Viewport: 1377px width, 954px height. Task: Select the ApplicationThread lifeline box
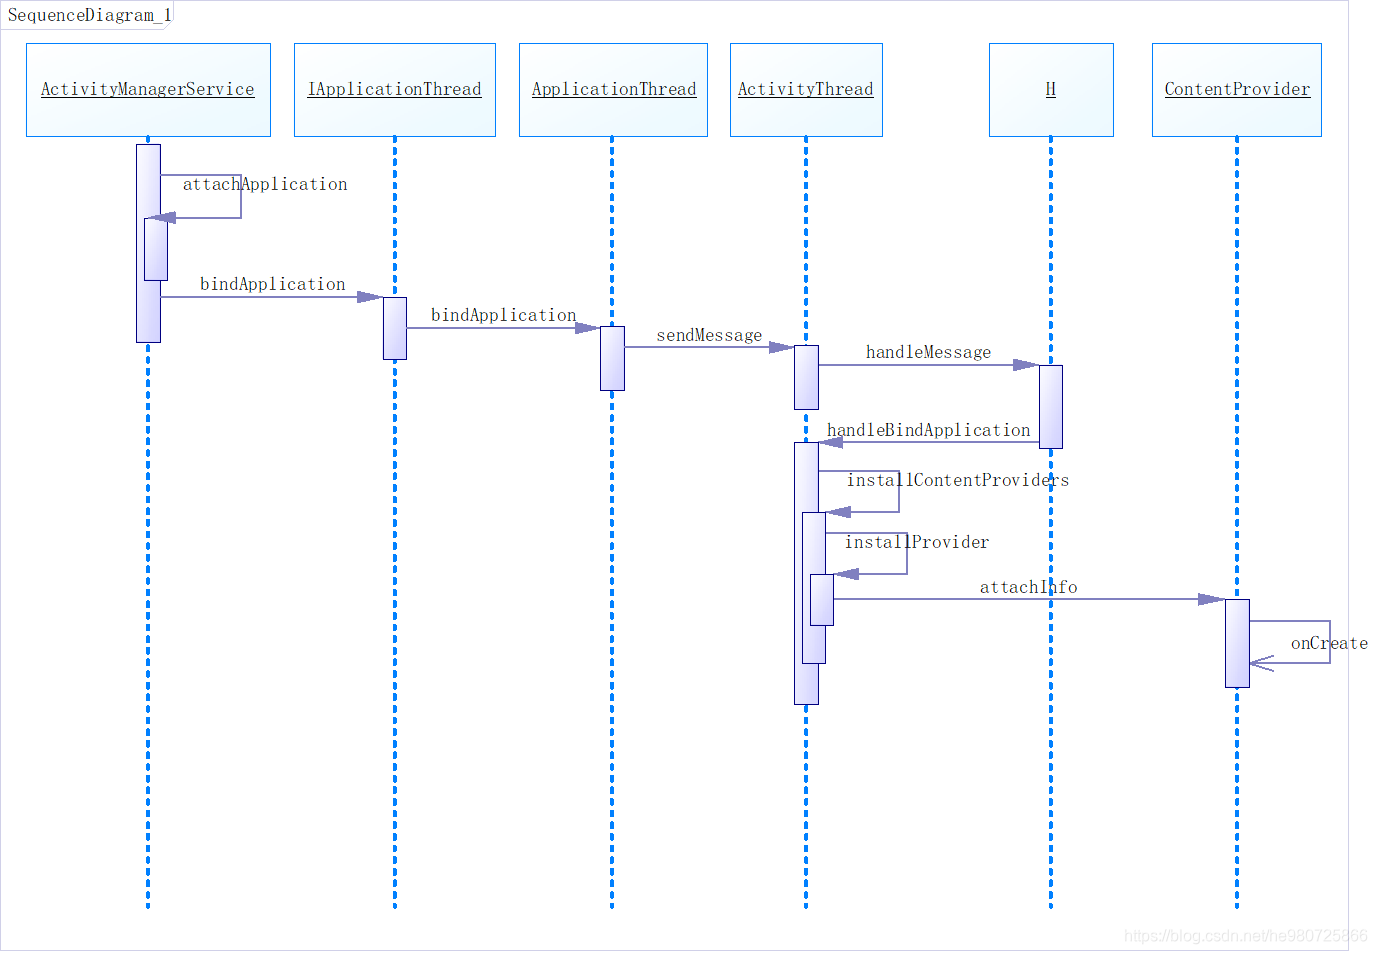click(x=613, y=90)
